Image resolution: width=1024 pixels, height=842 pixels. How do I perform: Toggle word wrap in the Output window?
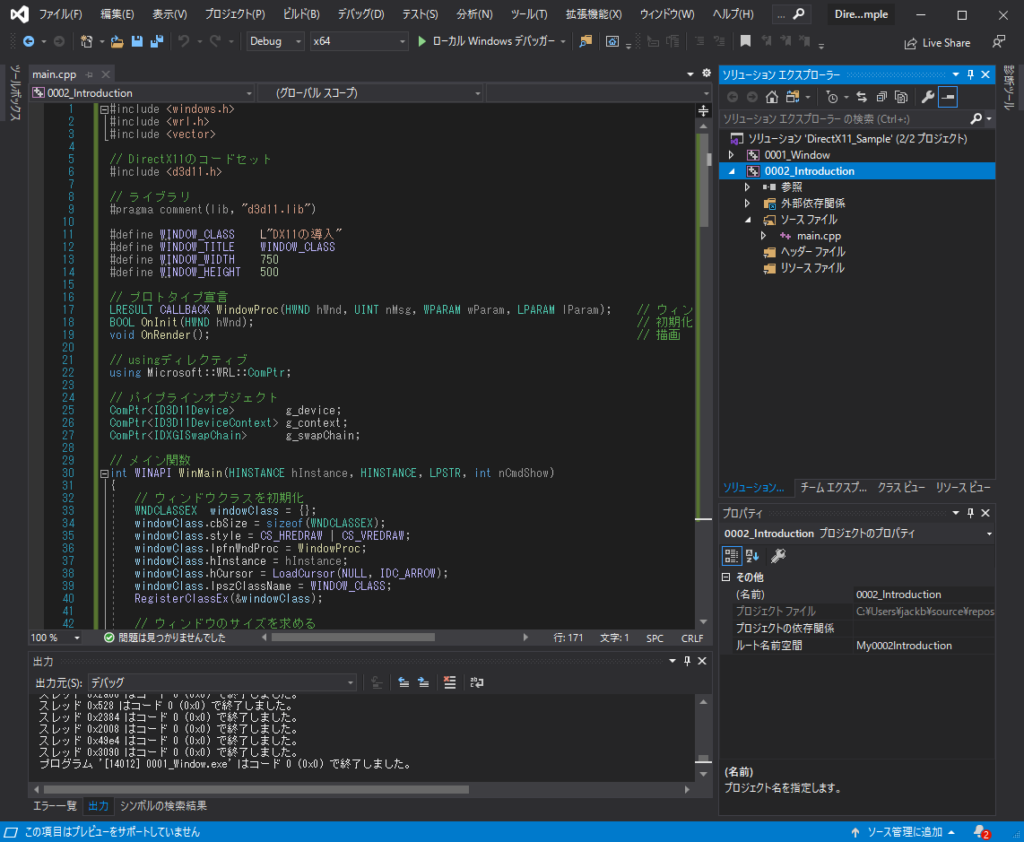pos(477,682)
